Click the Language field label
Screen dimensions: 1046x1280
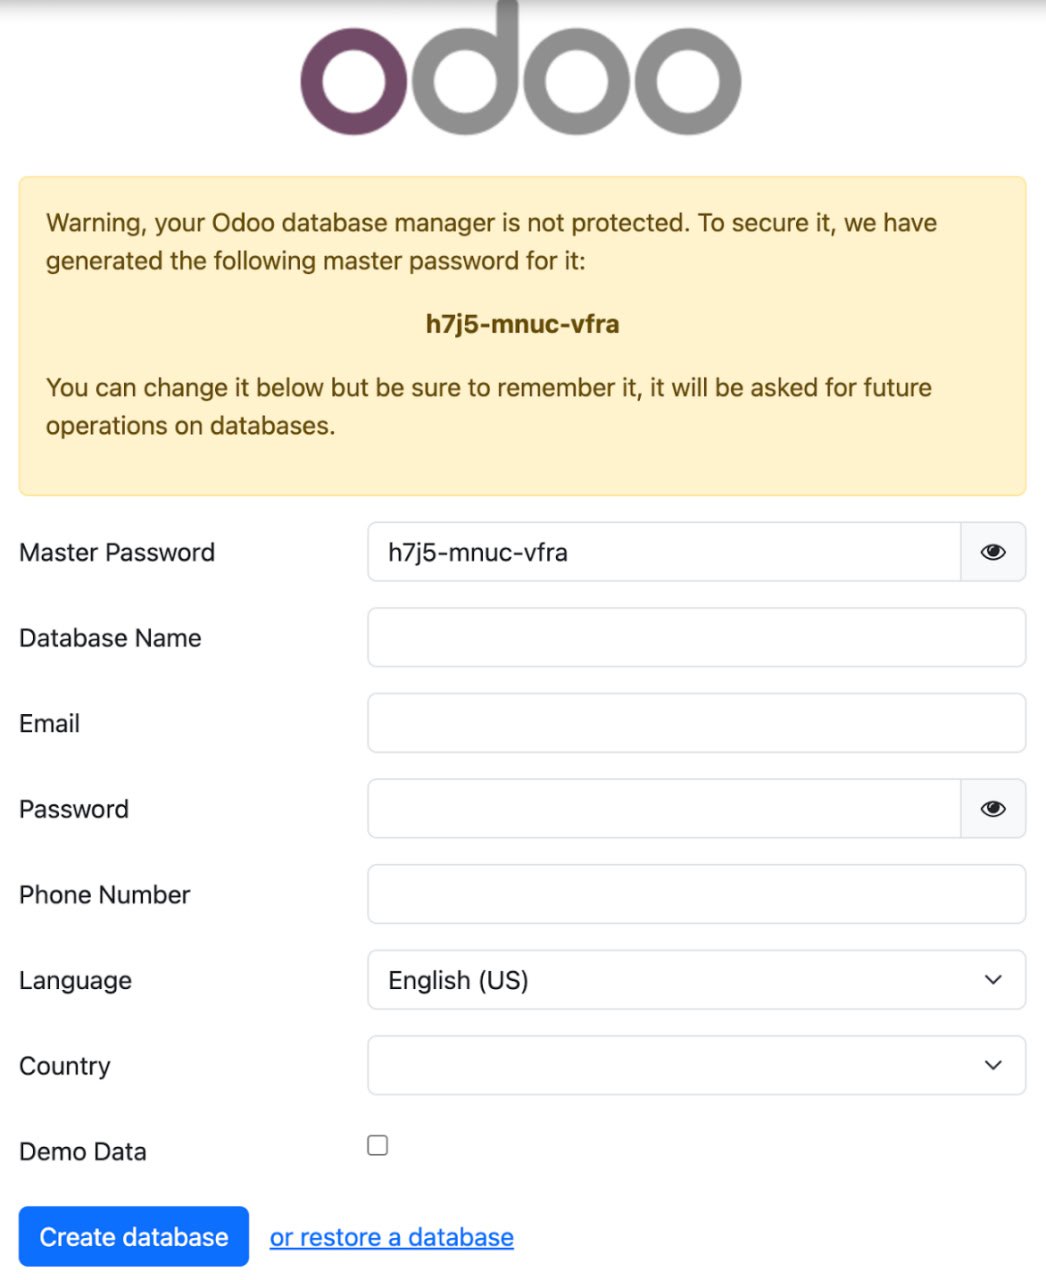pyautogui.click(x=76, y=981)
